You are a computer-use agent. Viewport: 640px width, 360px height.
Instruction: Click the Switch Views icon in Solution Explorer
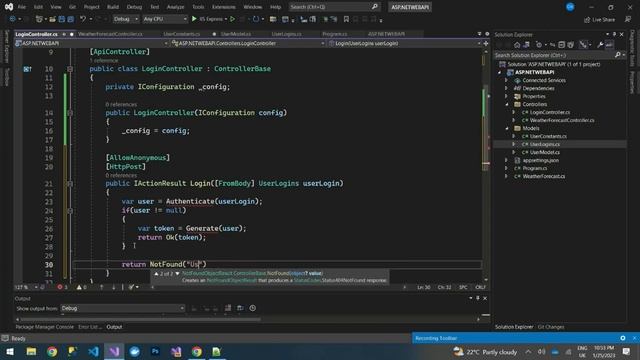tap(527, 44)
